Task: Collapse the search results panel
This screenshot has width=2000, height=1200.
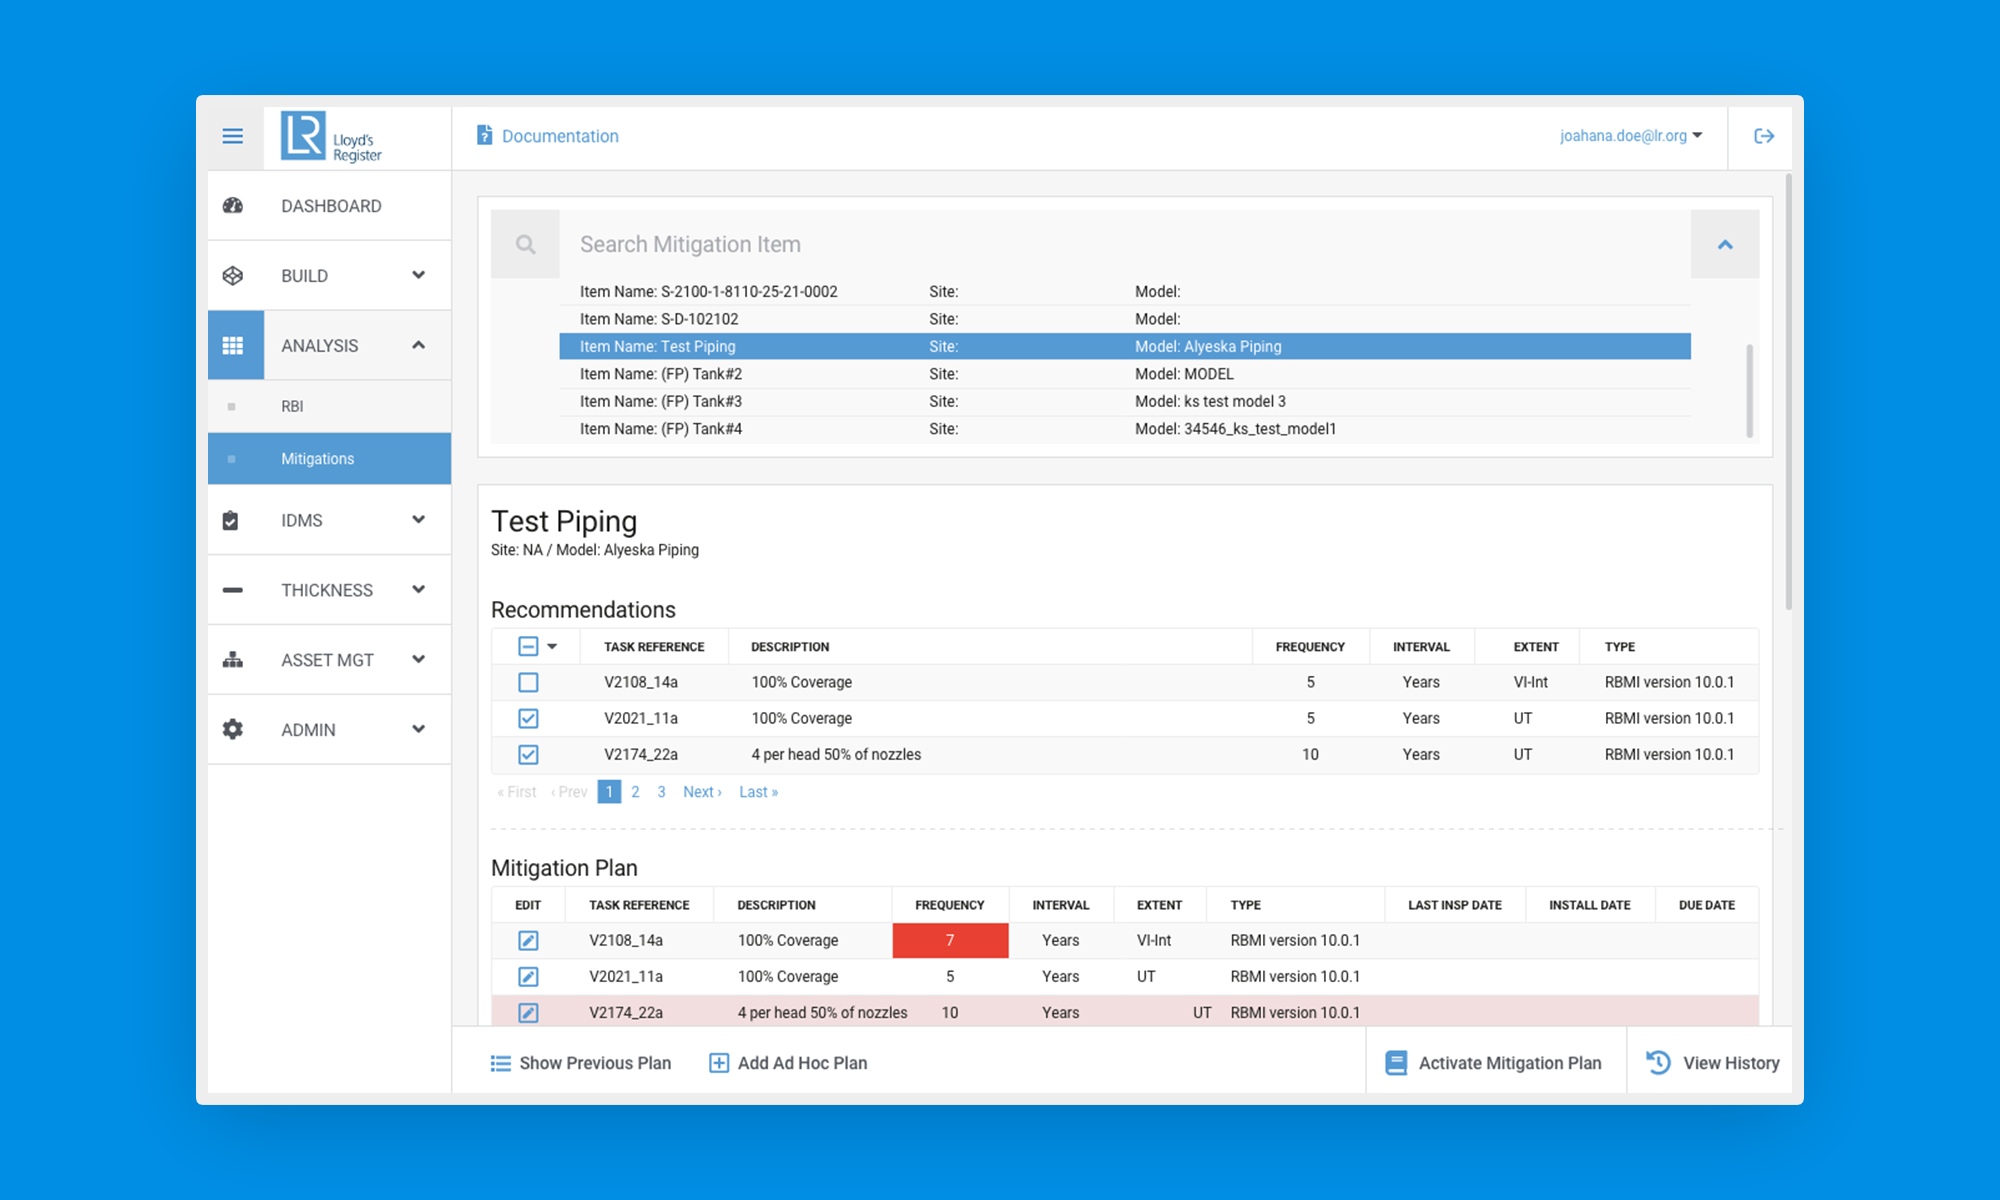Action: (x=1725, y=244)
